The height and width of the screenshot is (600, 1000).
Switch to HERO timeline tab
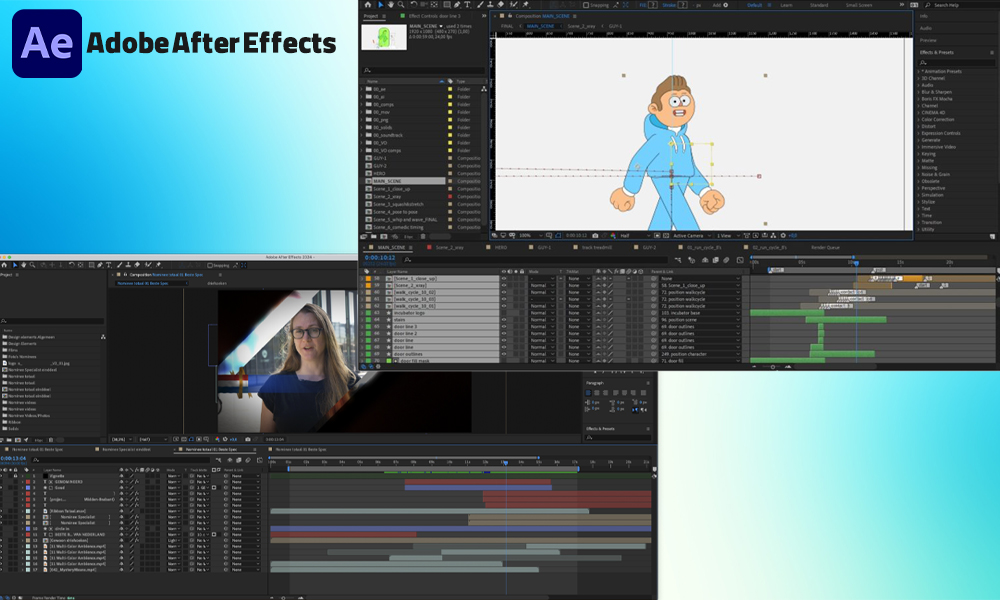point(501,247)
